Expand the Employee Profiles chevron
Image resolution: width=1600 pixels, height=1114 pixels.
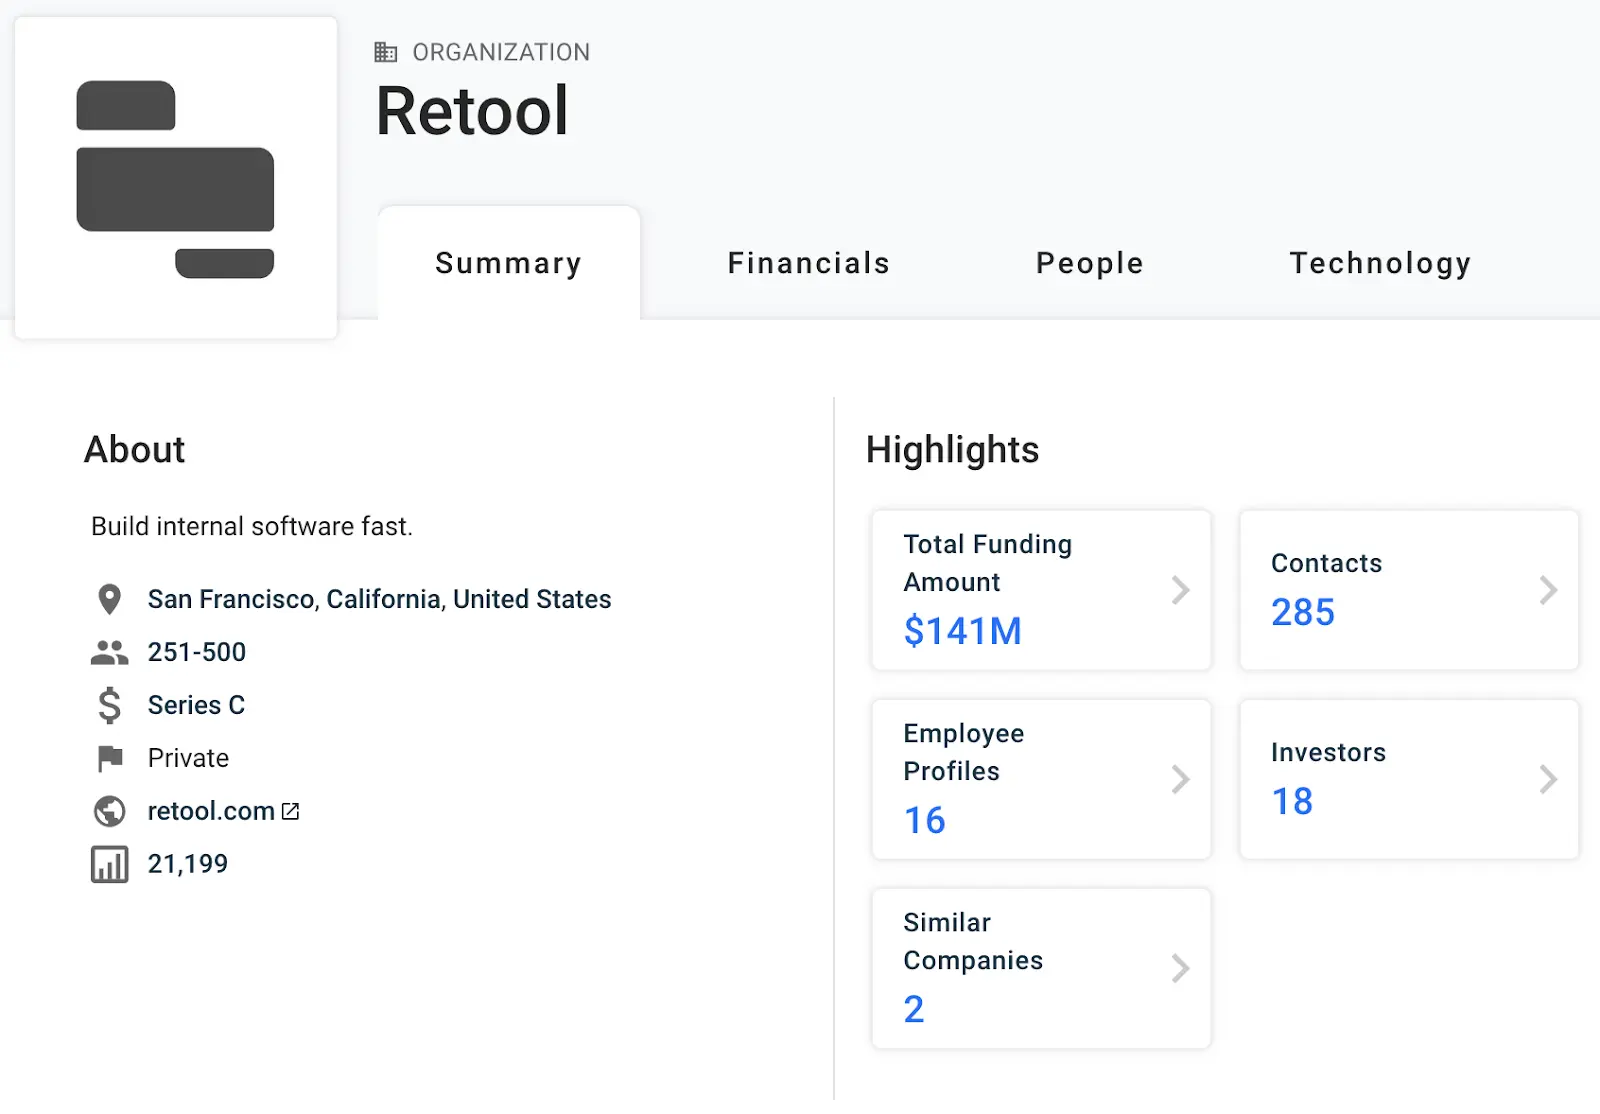tap(1180, 779)
